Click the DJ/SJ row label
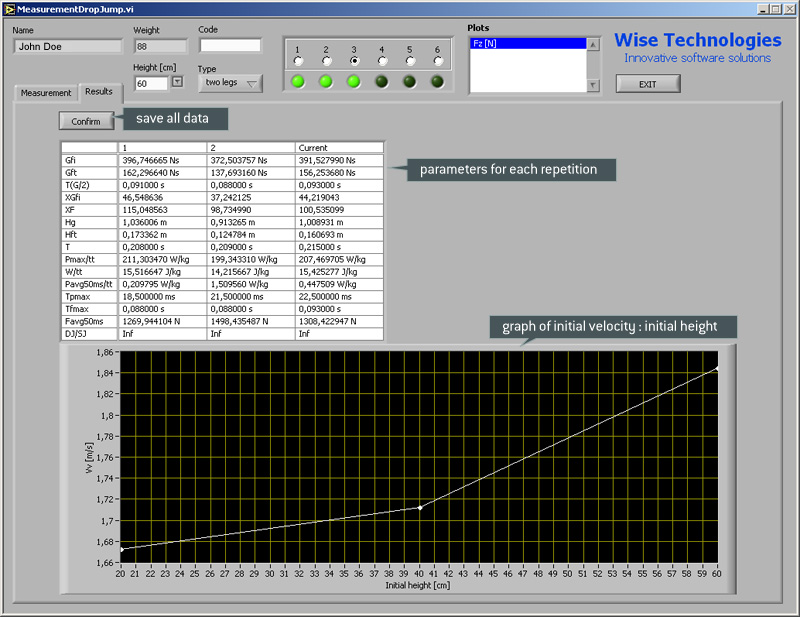The image size is (800, 617). coord(89,334)
